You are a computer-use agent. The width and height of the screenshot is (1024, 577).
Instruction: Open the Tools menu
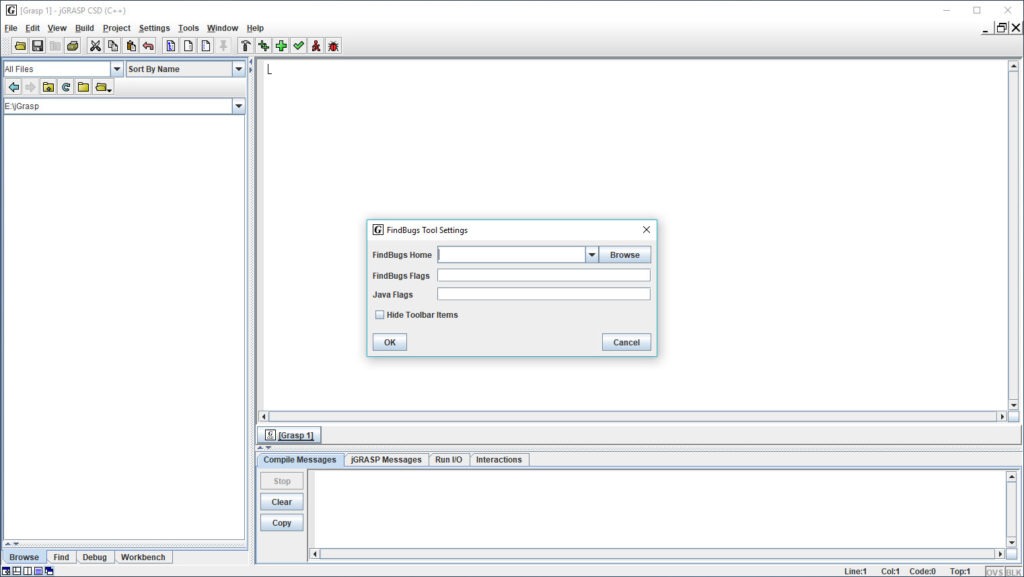click(x=188, y=28)
